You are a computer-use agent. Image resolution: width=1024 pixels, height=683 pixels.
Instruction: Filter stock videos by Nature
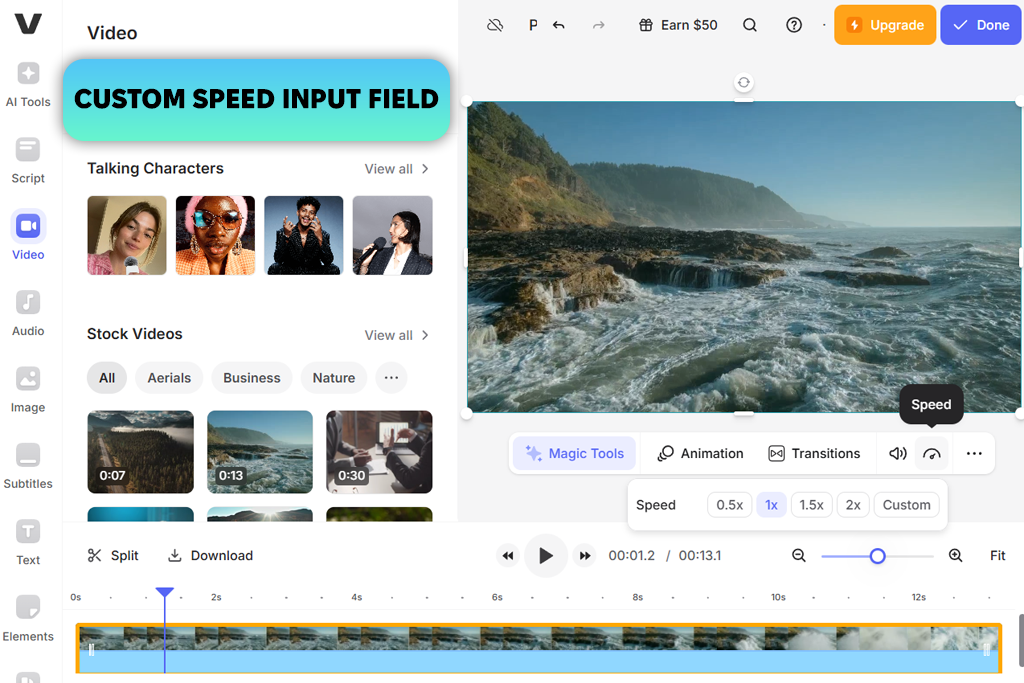pos(334,378)
